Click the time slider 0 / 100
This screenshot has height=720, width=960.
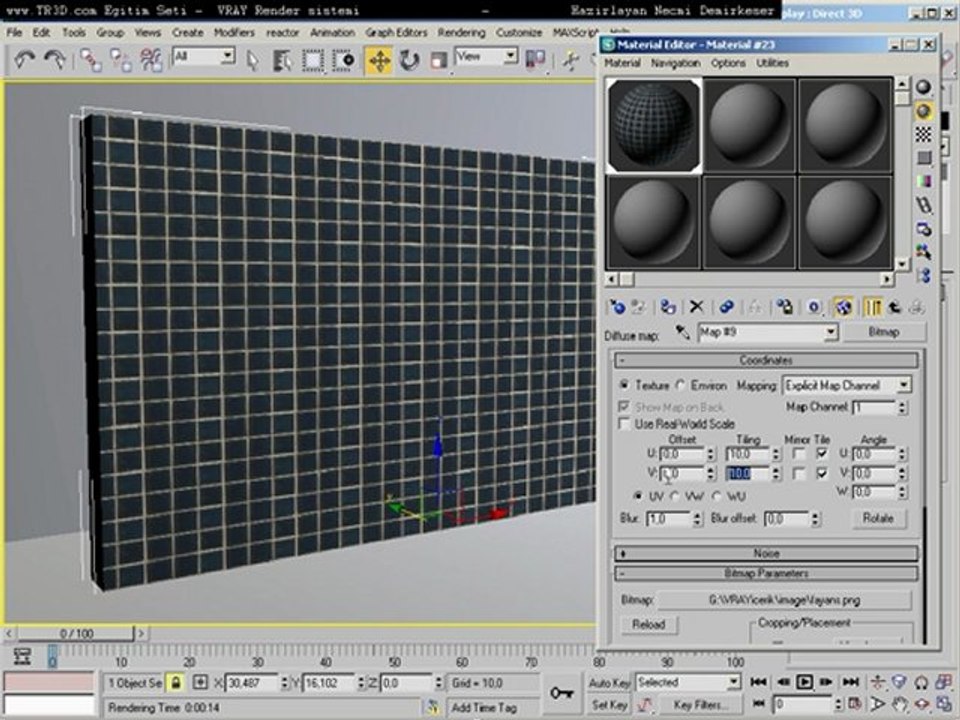pos(76,634)
